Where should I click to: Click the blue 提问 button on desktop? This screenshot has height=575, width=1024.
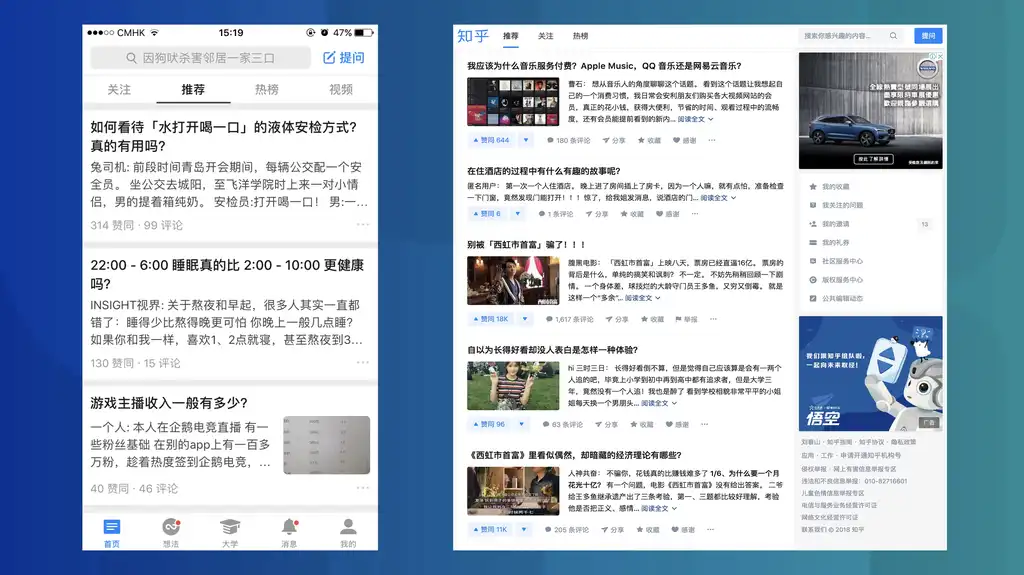(927, 36)
